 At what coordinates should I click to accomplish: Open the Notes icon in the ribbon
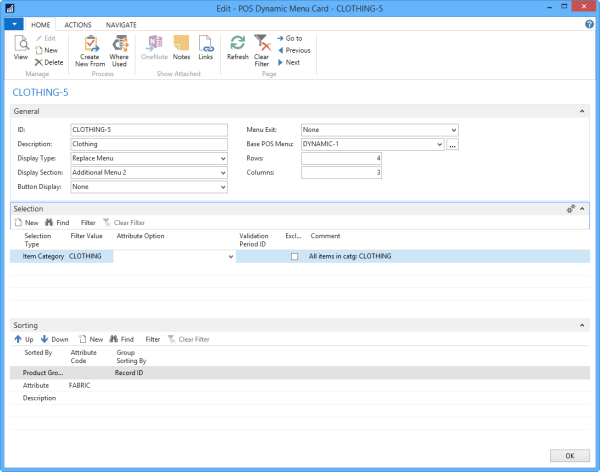coord(181,46)
